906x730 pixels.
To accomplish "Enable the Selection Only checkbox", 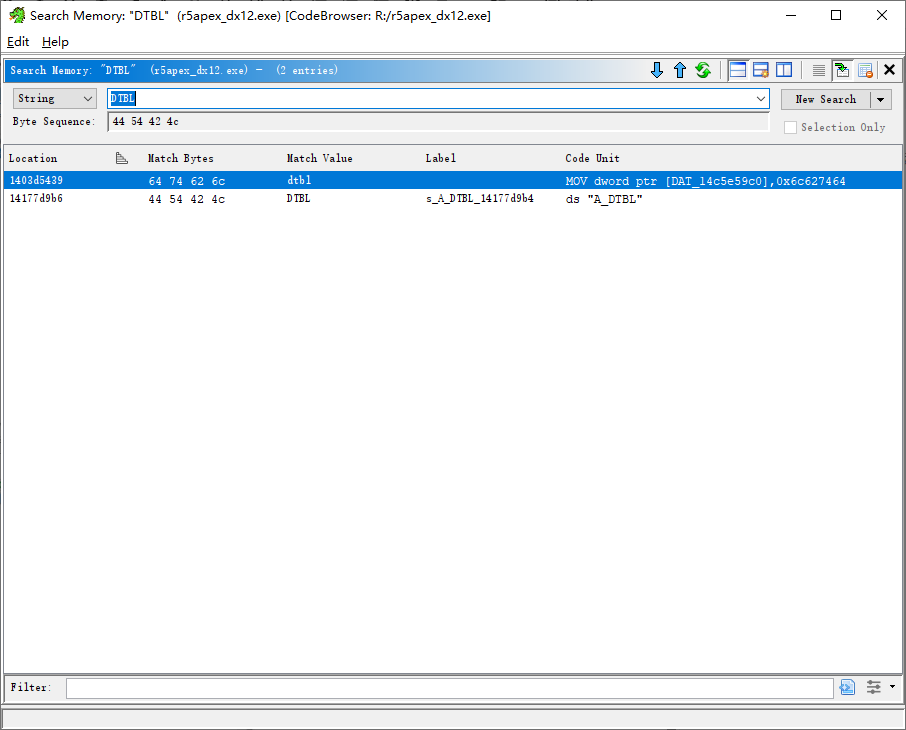I will 790,127.
